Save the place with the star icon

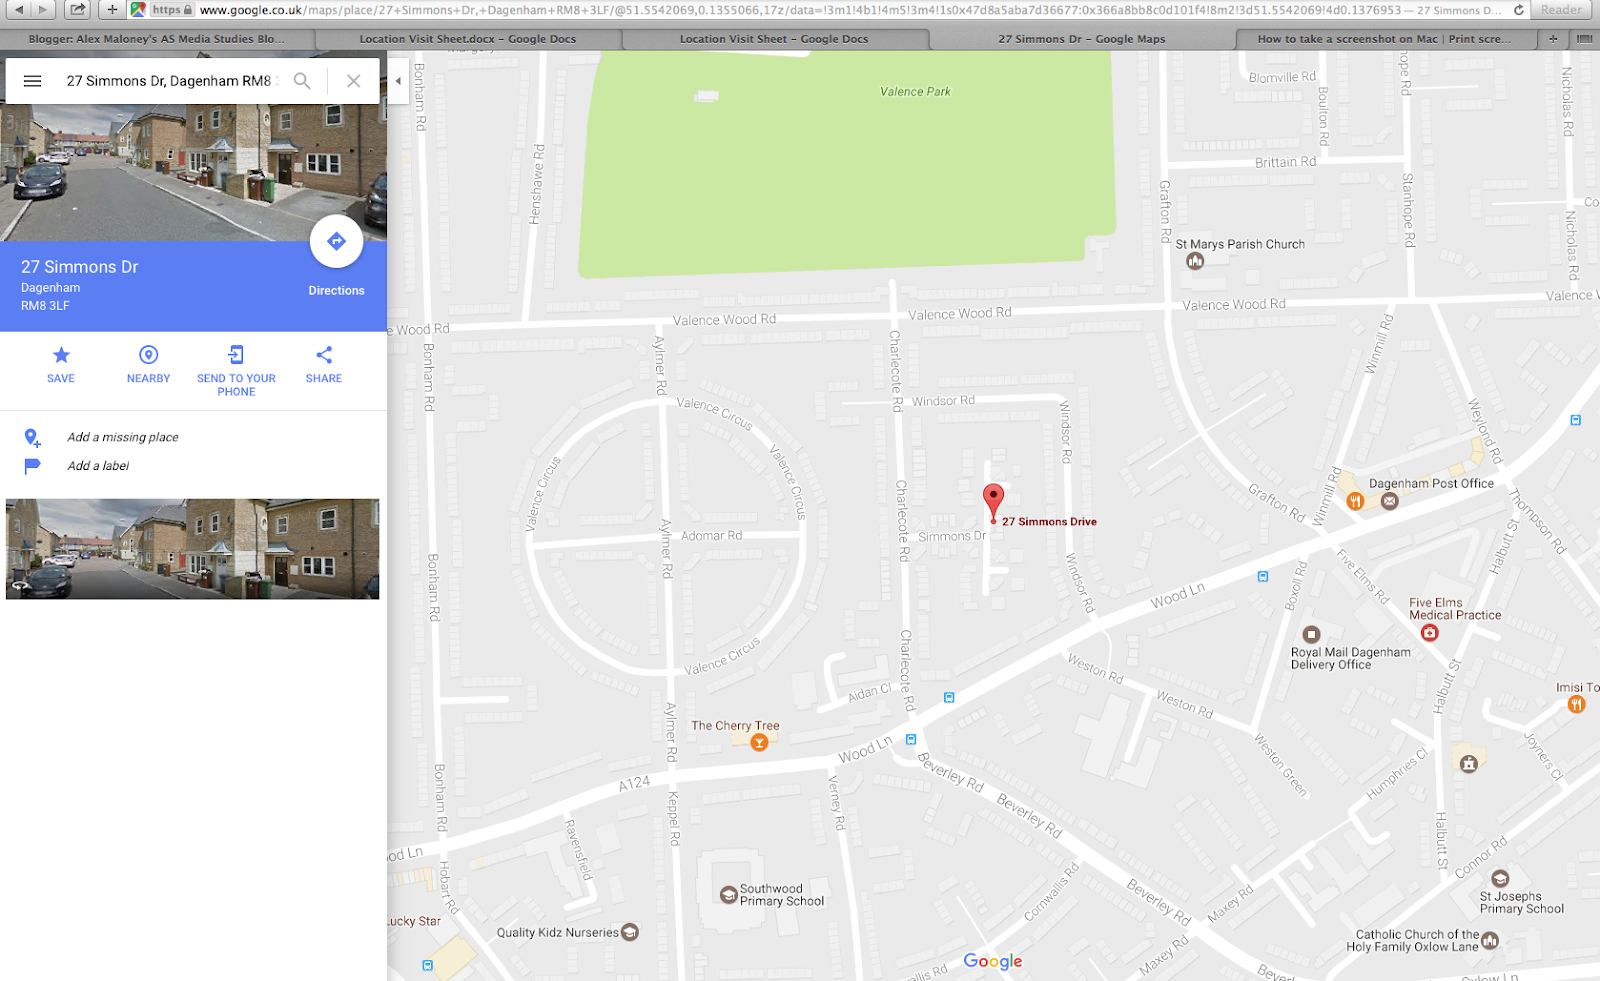tap(61, 355)
